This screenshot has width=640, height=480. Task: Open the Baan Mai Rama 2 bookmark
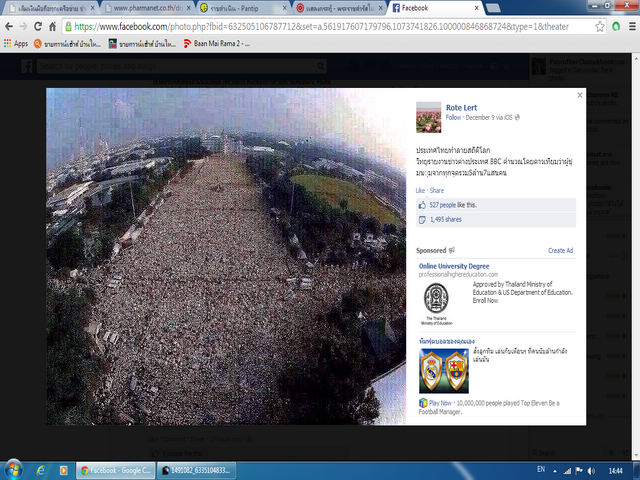pyautogui.click(x=216, y=43)
